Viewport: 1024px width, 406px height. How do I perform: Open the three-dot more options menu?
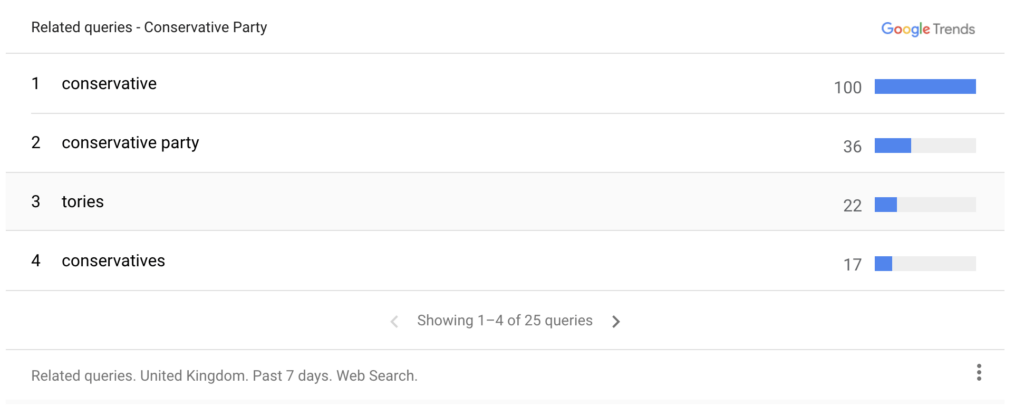click(978, 373)
